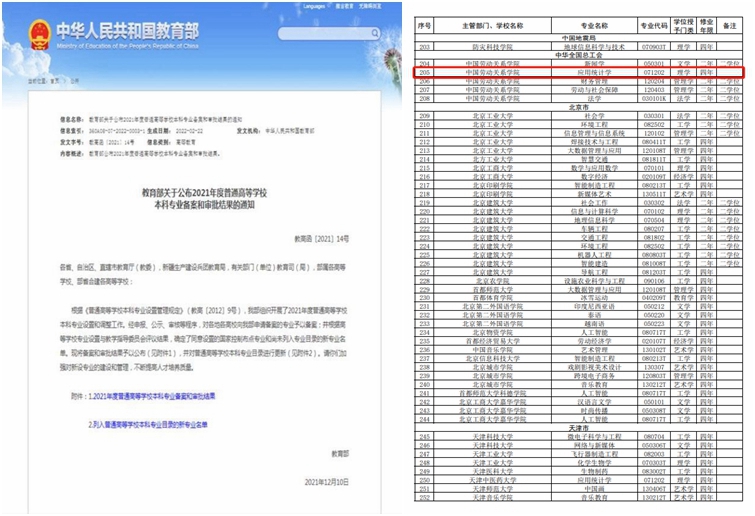Open attachment 1 2021年度本科专业备案和审批结果
The height and width of the screenshot is (516, 755).
152,396
